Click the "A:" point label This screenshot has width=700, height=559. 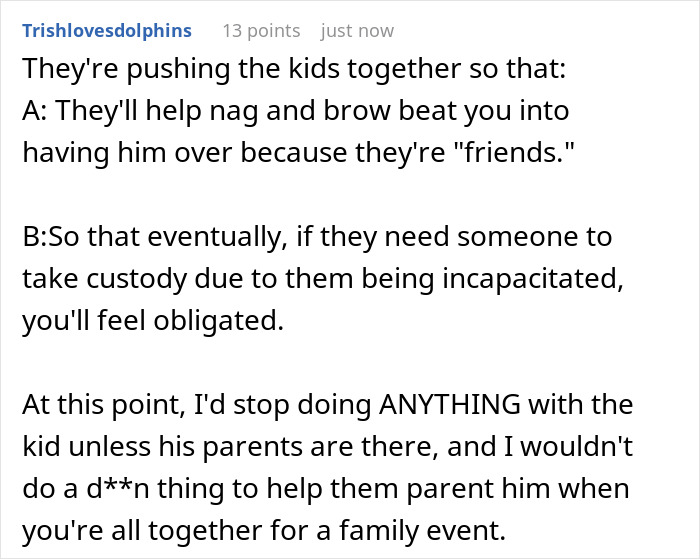pos(37,113)
